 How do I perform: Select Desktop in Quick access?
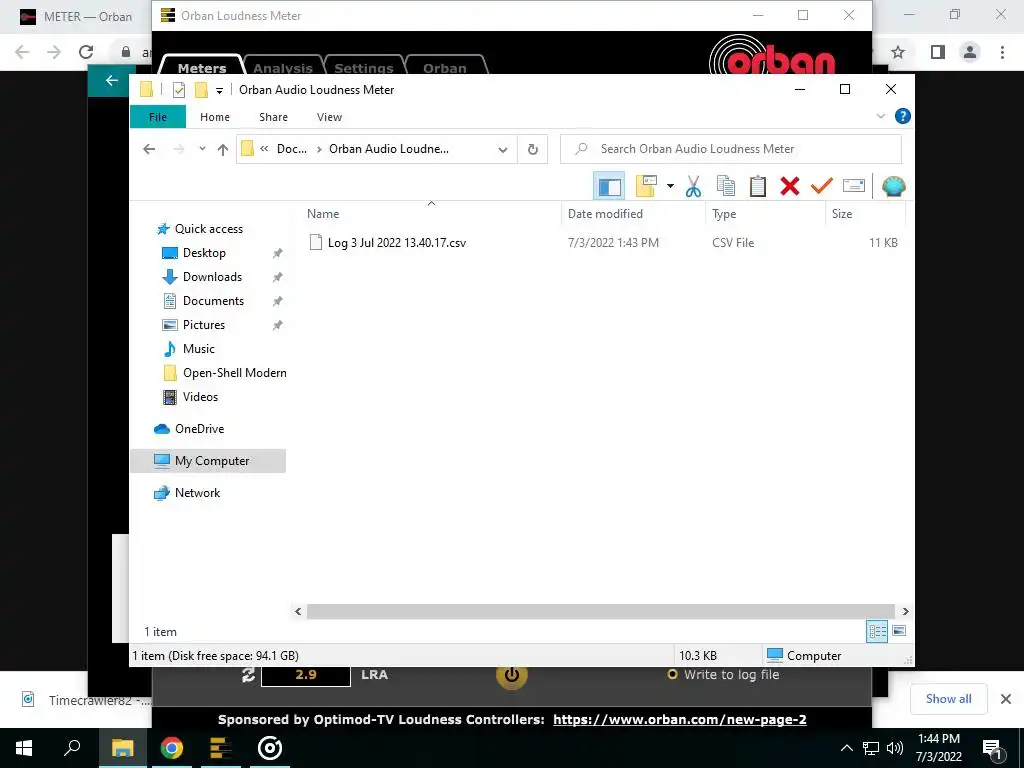(x=204, y=253)
